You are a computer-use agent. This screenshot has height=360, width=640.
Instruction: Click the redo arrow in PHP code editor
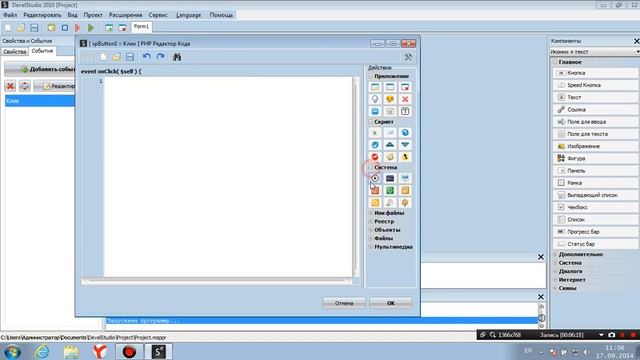coord(160,57)
